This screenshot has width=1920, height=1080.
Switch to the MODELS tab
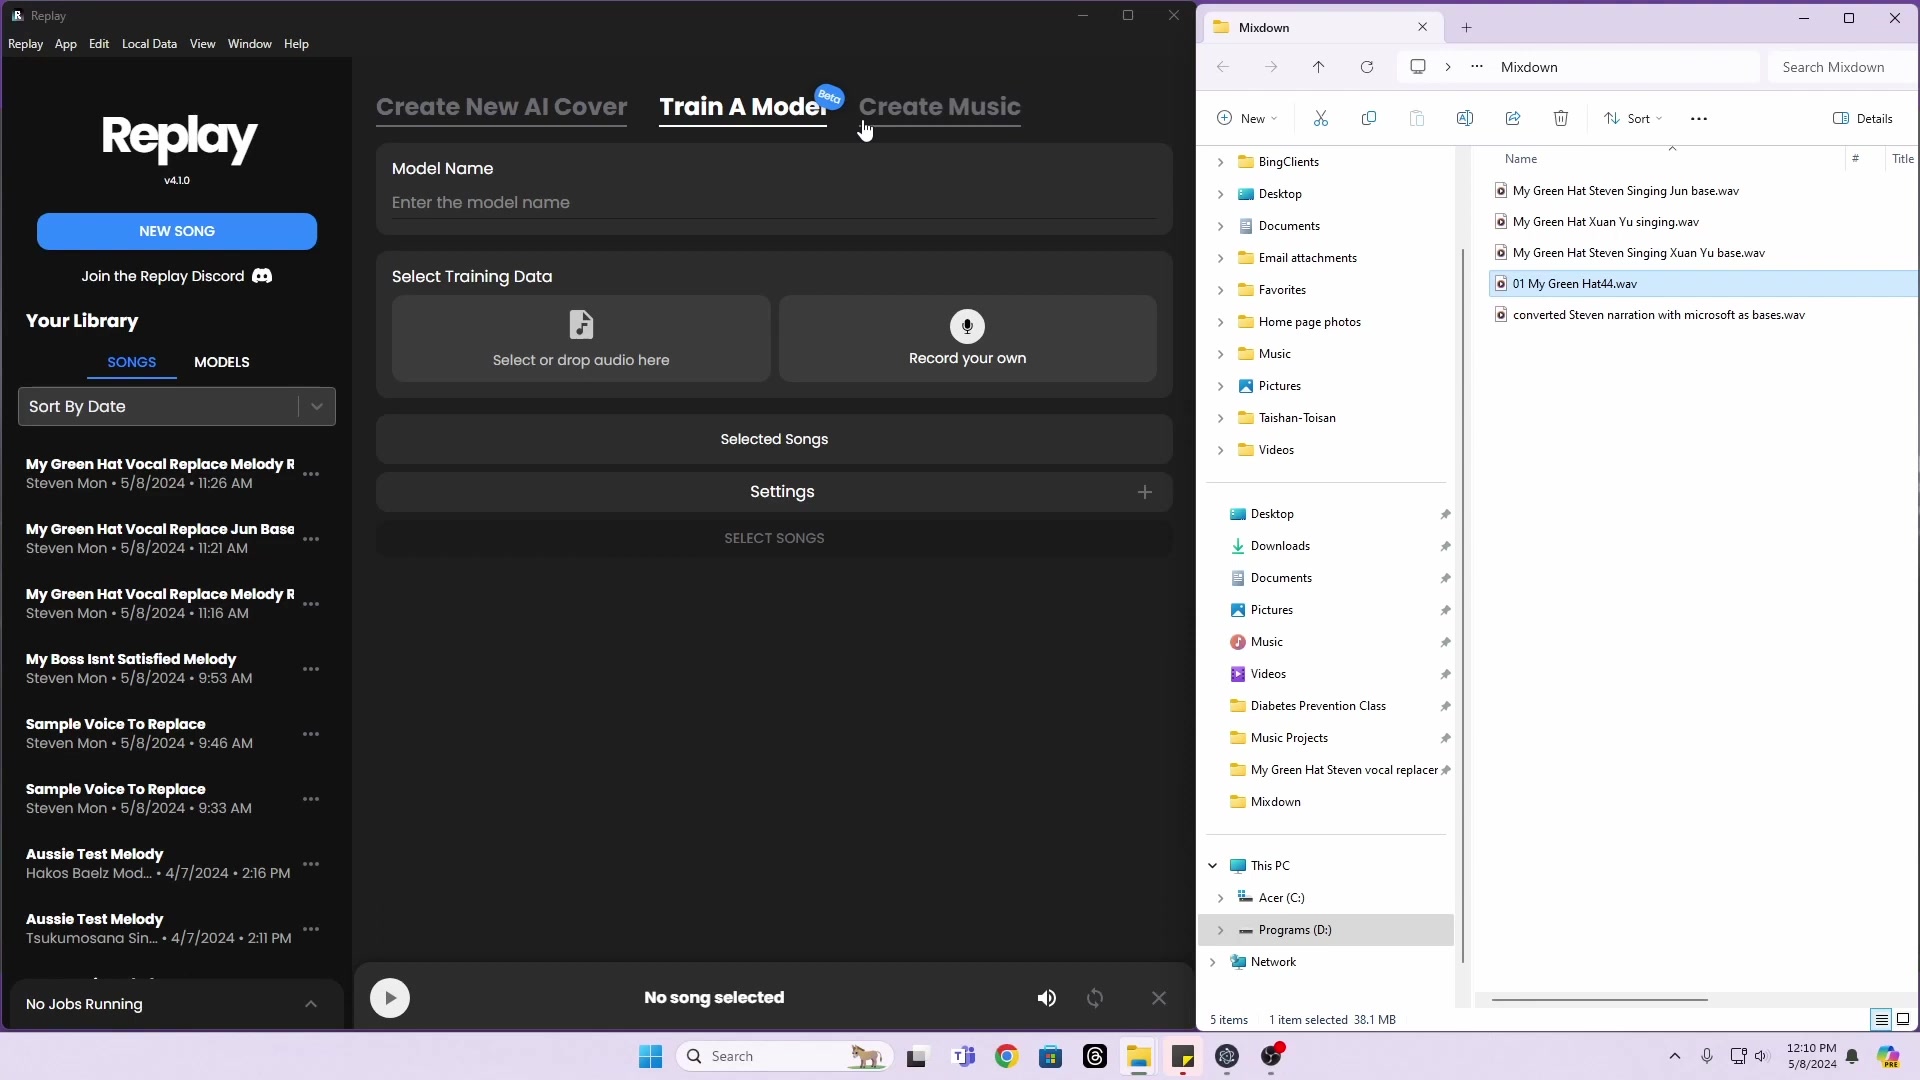click(x=222, y=362)
